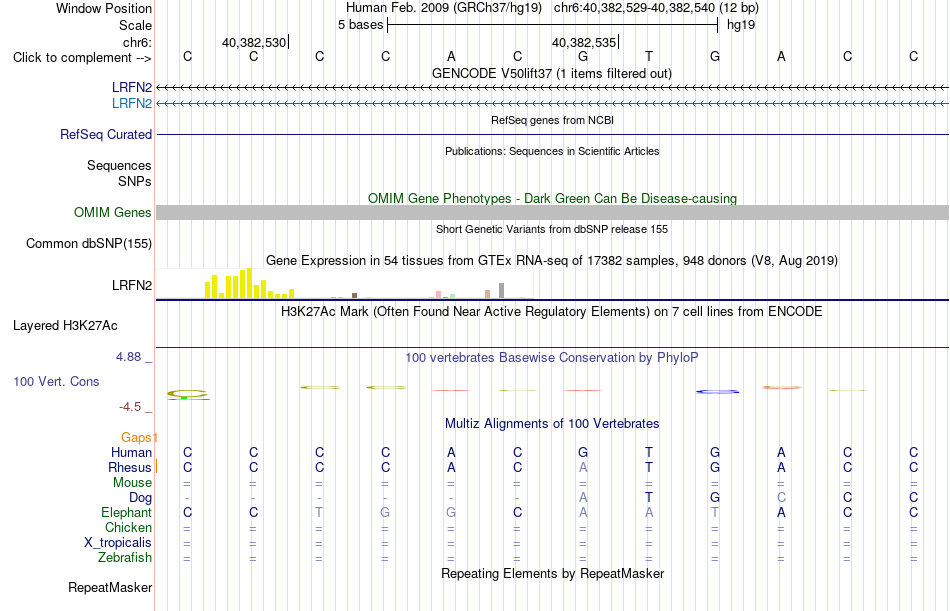
Task: Click the Scale track label
Action: click(135, 25)
